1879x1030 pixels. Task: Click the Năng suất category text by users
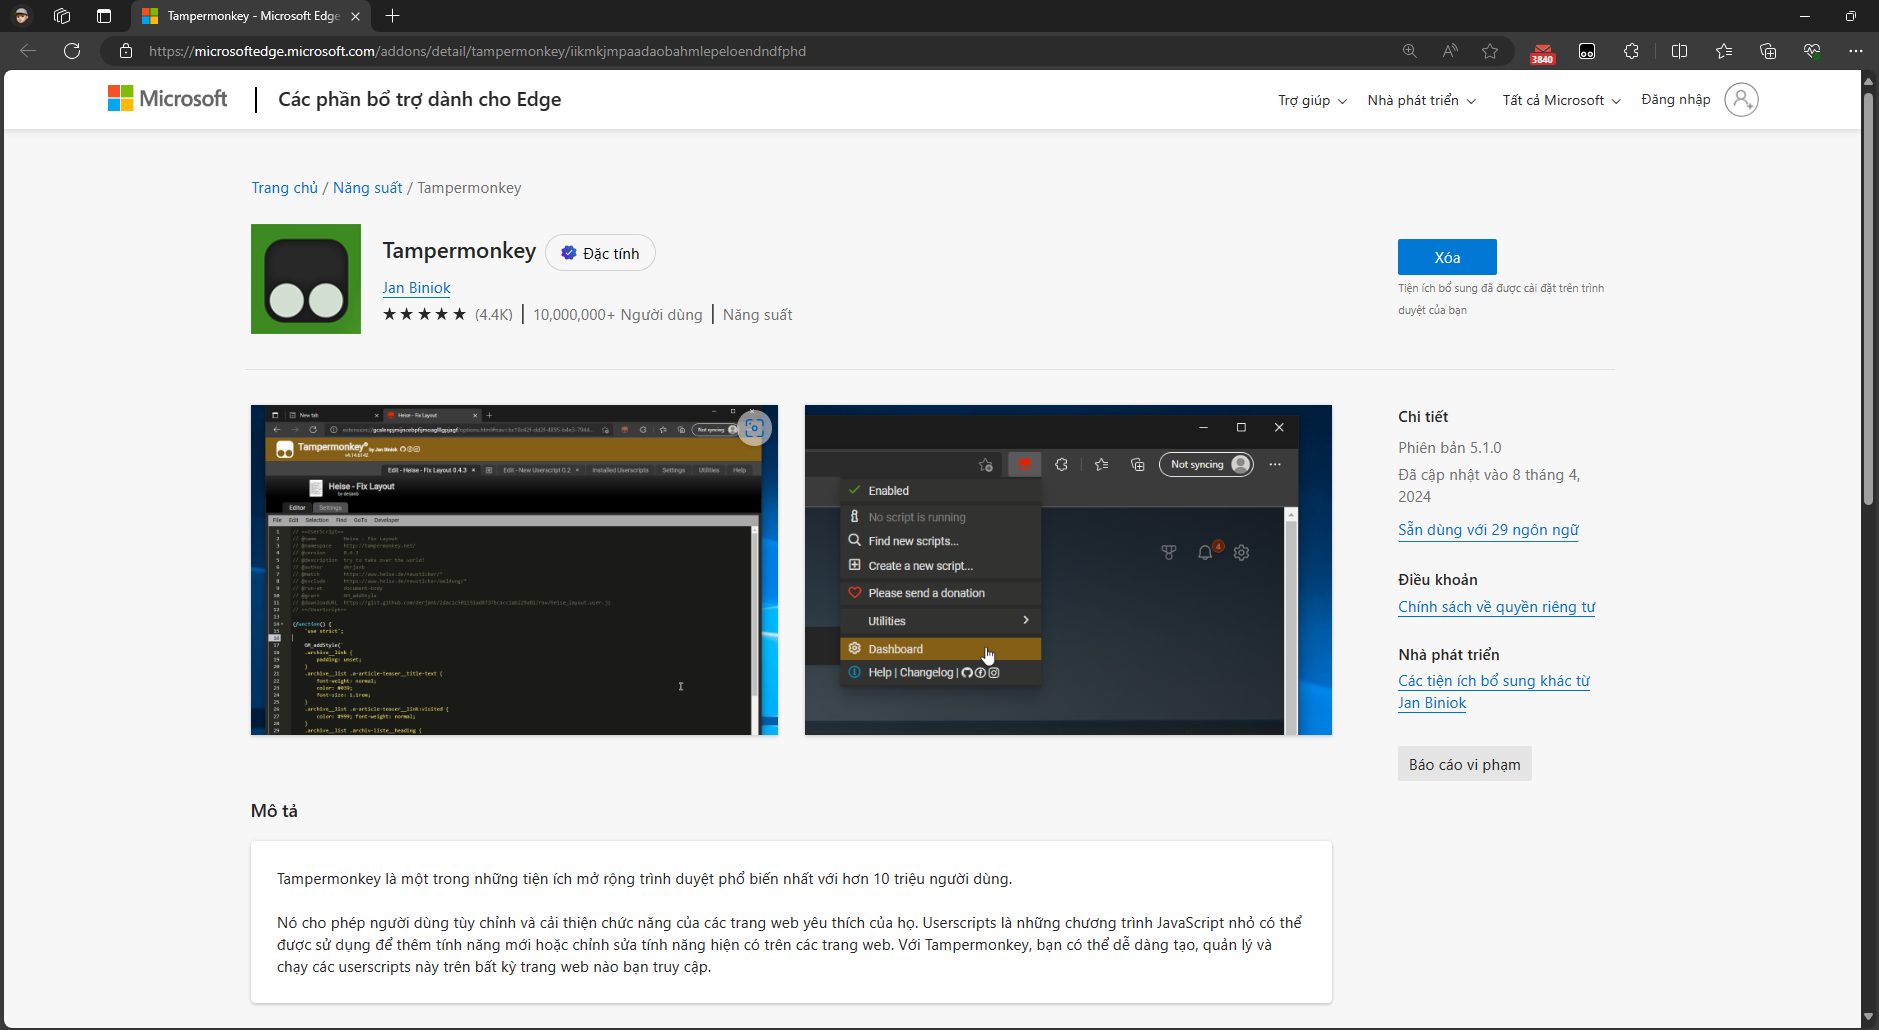(x=757, y=315)
